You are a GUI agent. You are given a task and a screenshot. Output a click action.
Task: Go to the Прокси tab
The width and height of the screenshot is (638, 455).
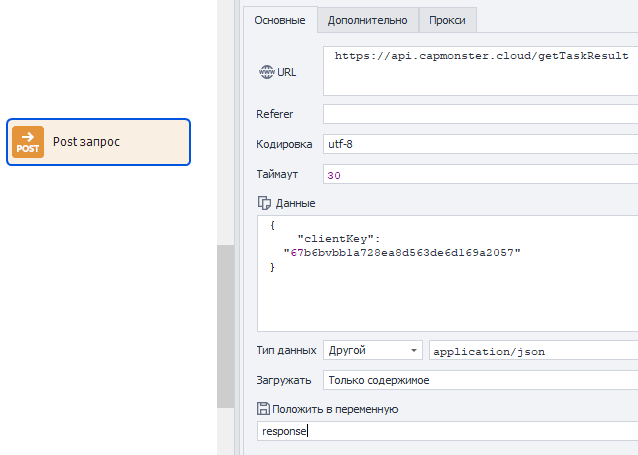(447, 19)
